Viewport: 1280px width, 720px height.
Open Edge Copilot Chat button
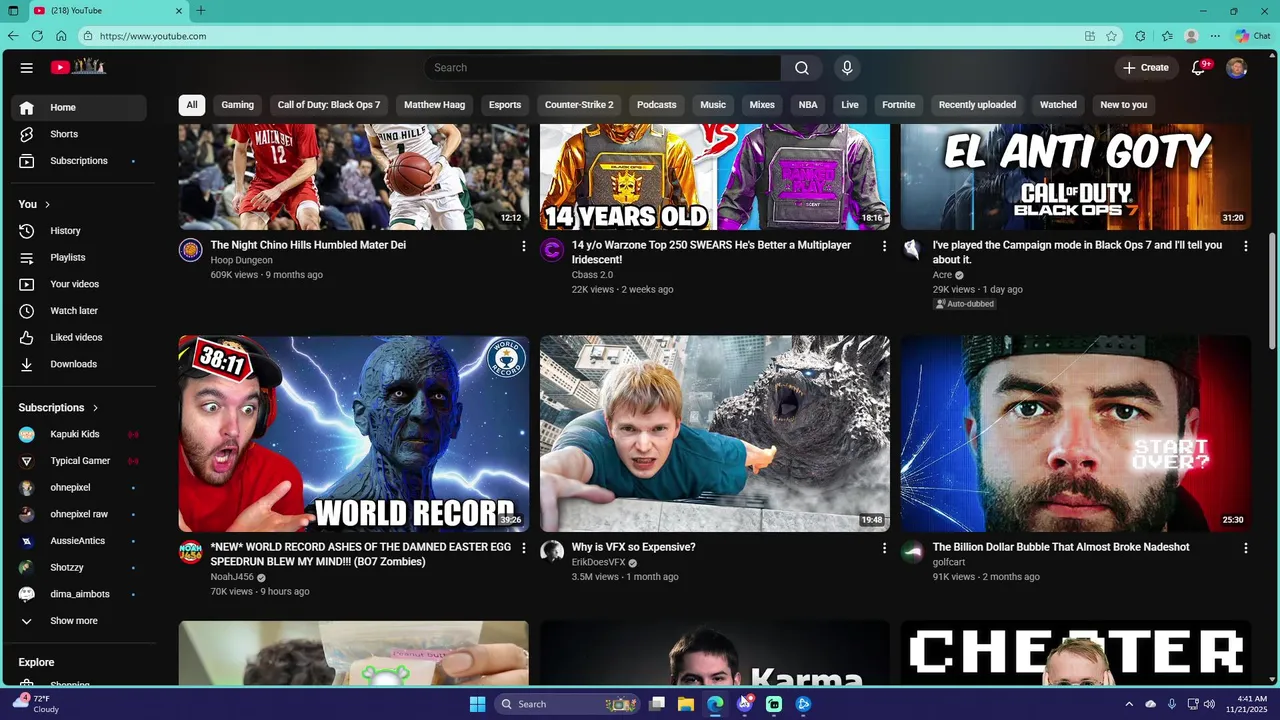(x=1253, y=36)
